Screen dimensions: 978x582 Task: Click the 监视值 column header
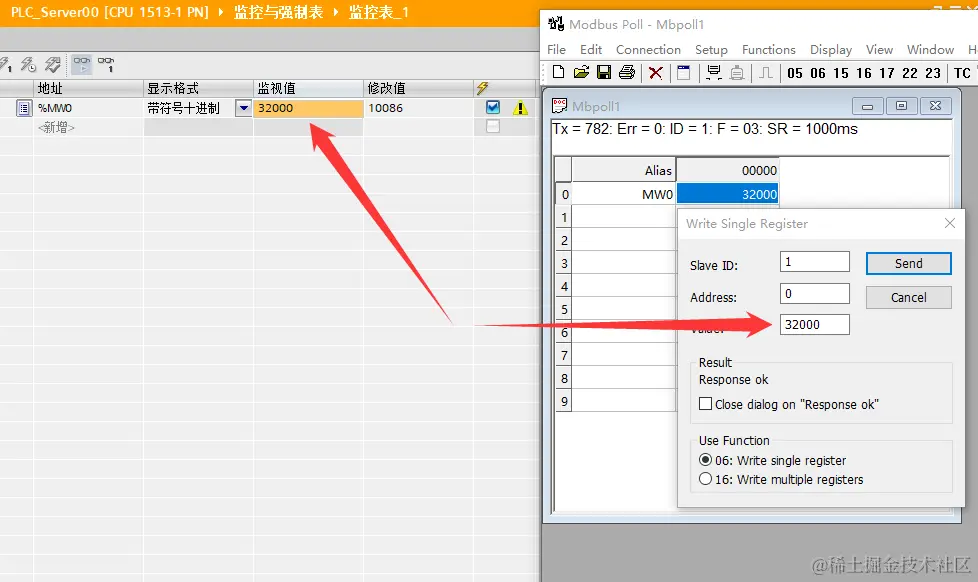point(308,88)
